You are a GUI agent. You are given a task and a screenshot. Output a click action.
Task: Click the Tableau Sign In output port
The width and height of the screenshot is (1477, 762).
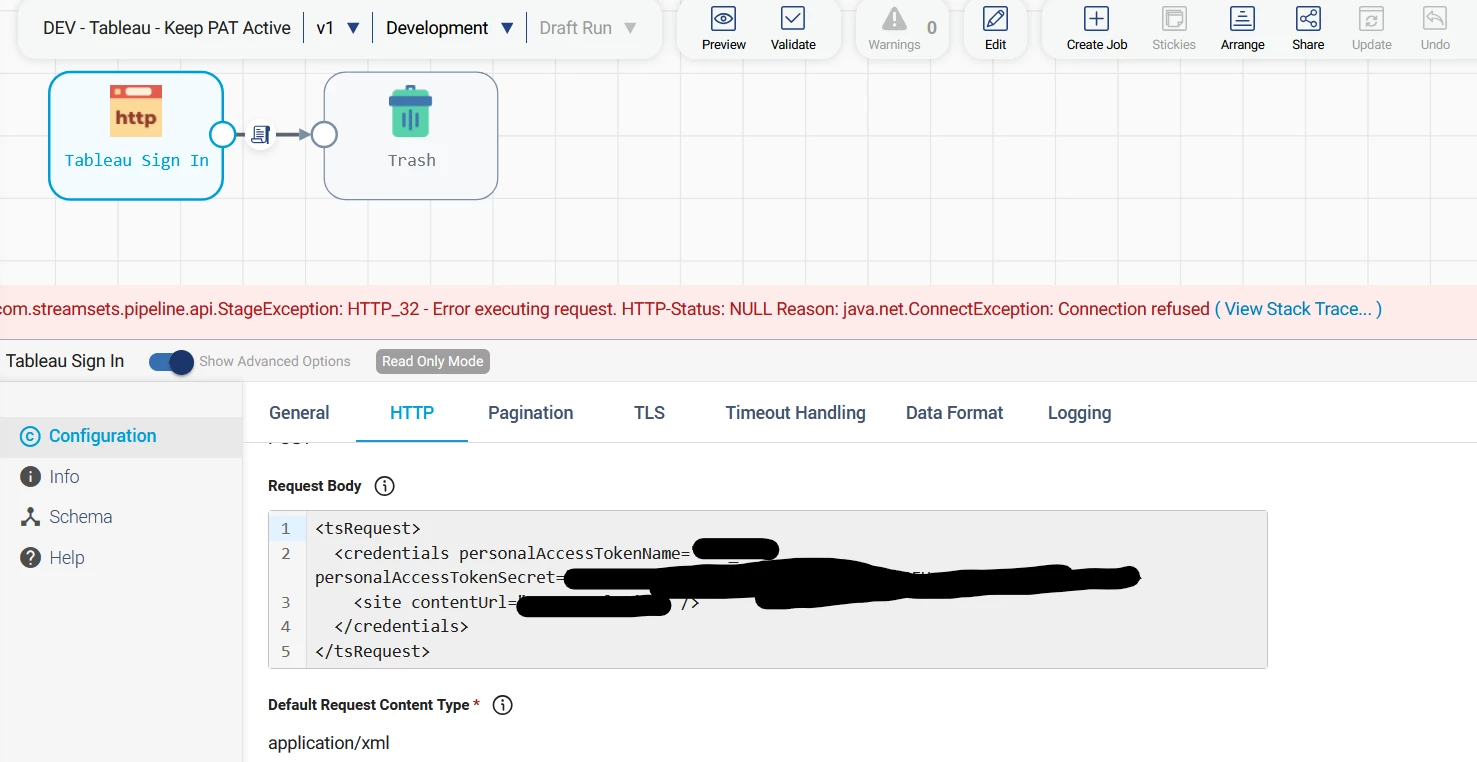[223, 134]
